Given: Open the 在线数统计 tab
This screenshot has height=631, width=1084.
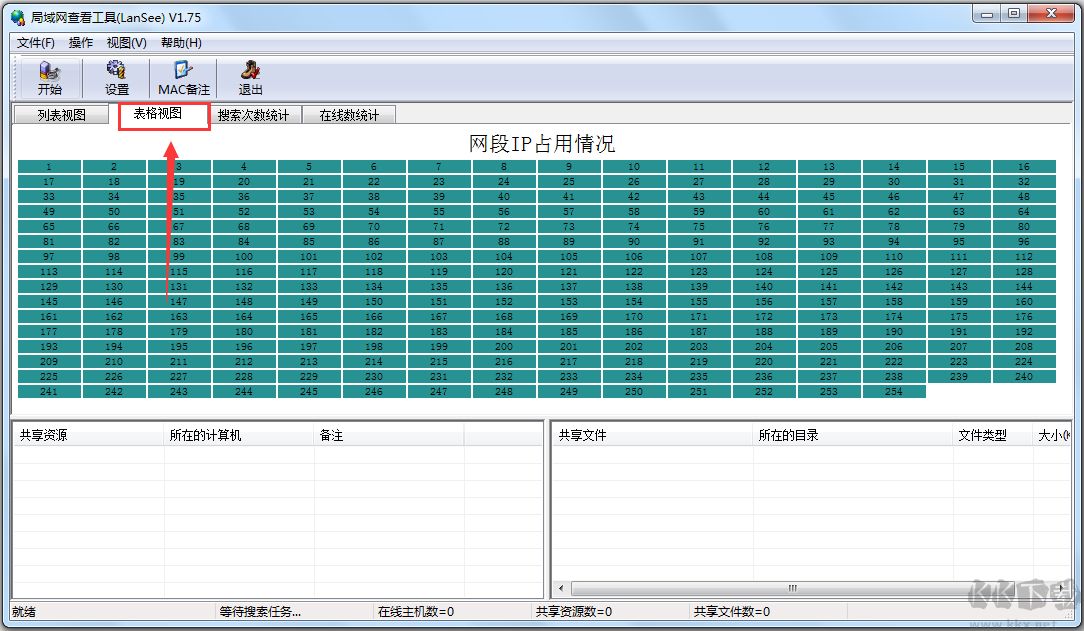Looking at the screenshot, I should click(349, 115).
